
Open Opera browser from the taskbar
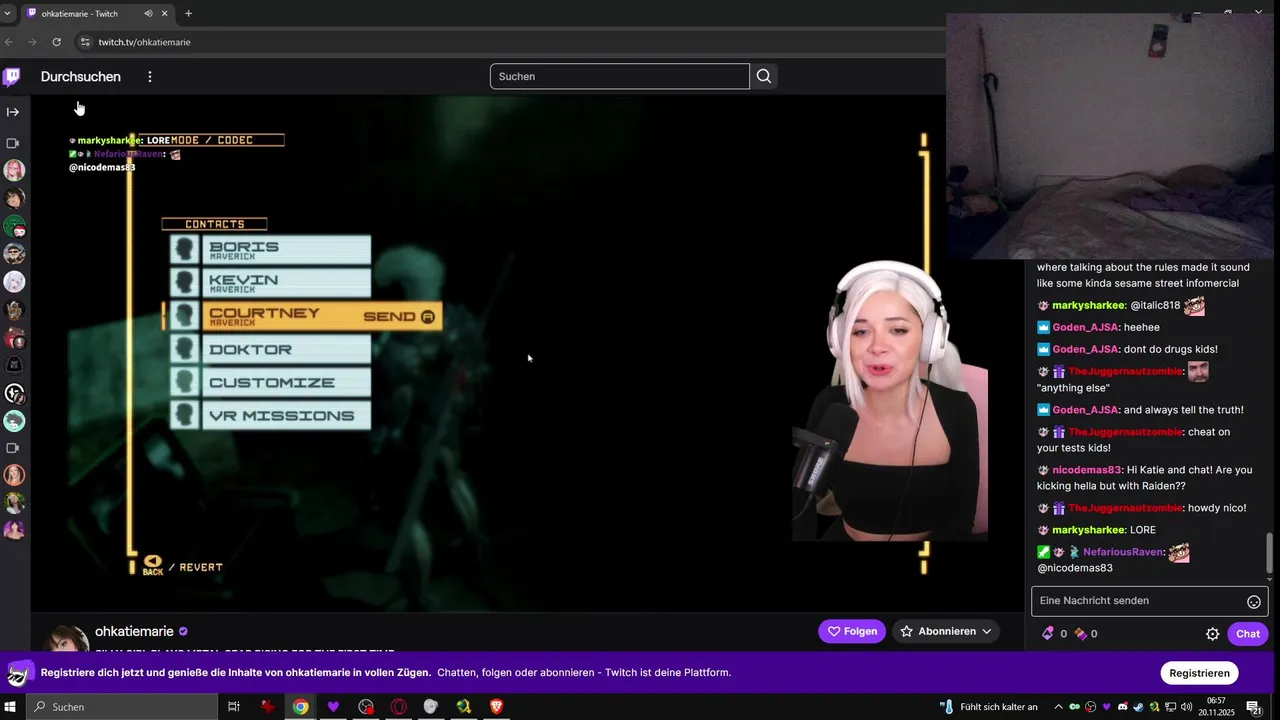point(398,706)
